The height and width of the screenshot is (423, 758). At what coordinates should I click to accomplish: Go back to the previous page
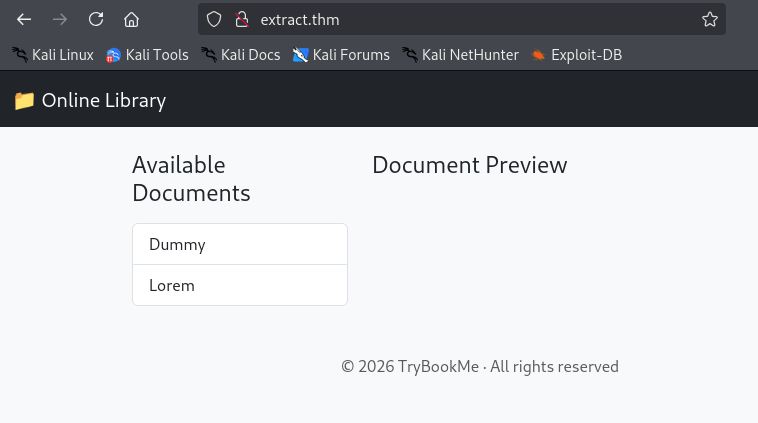pyautogui.click(x=24, y=19)
